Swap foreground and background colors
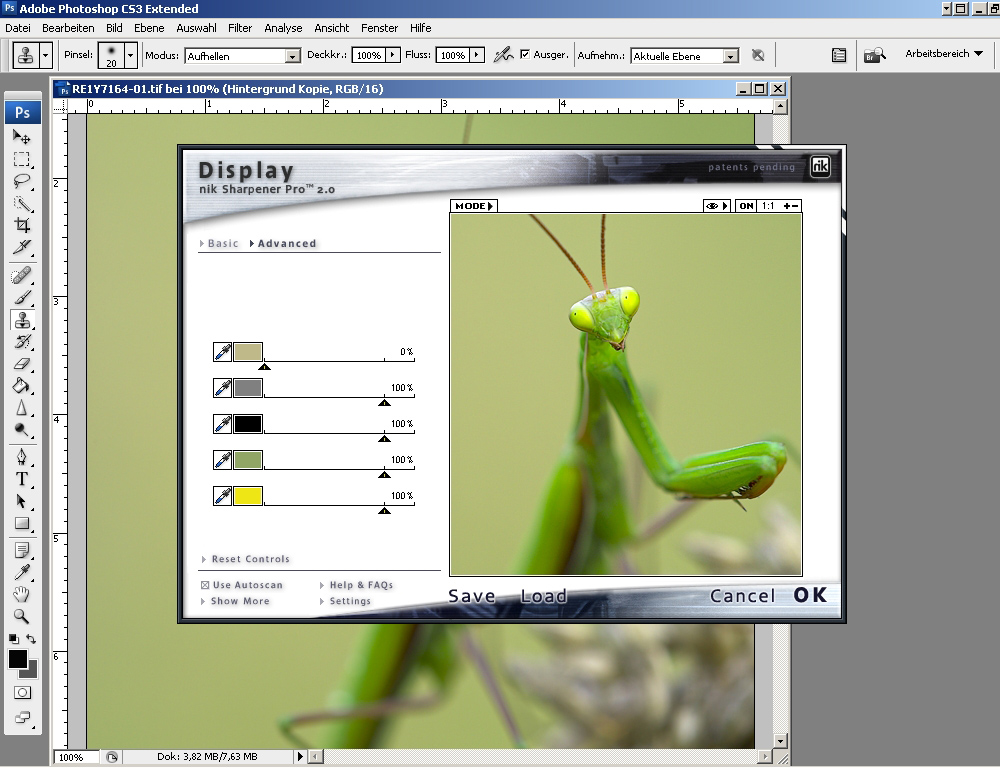 31,639
